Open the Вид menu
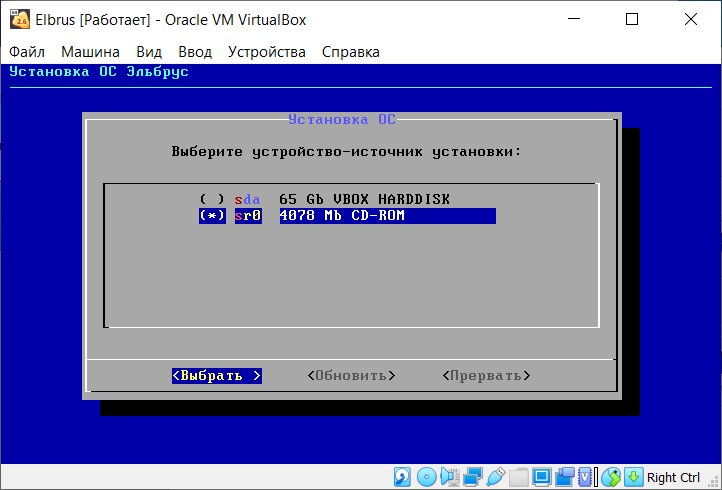722x490 pixels. (x=149, y=52)
